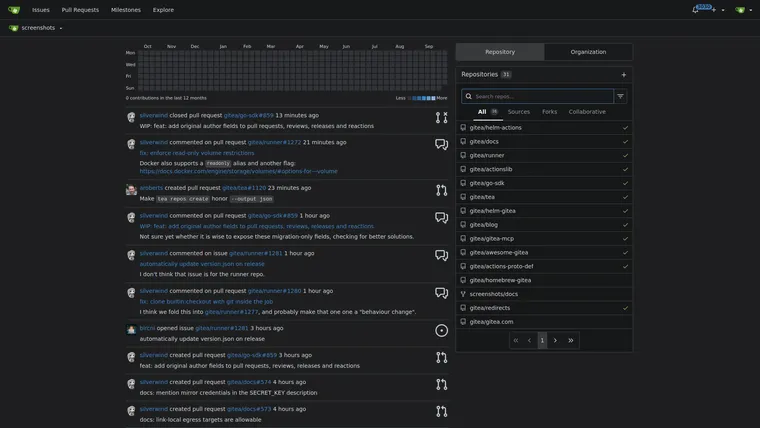Click the open issue circle icon for runner#1281
The height and width of the screenshot is (428, 760).
[441, 331]
